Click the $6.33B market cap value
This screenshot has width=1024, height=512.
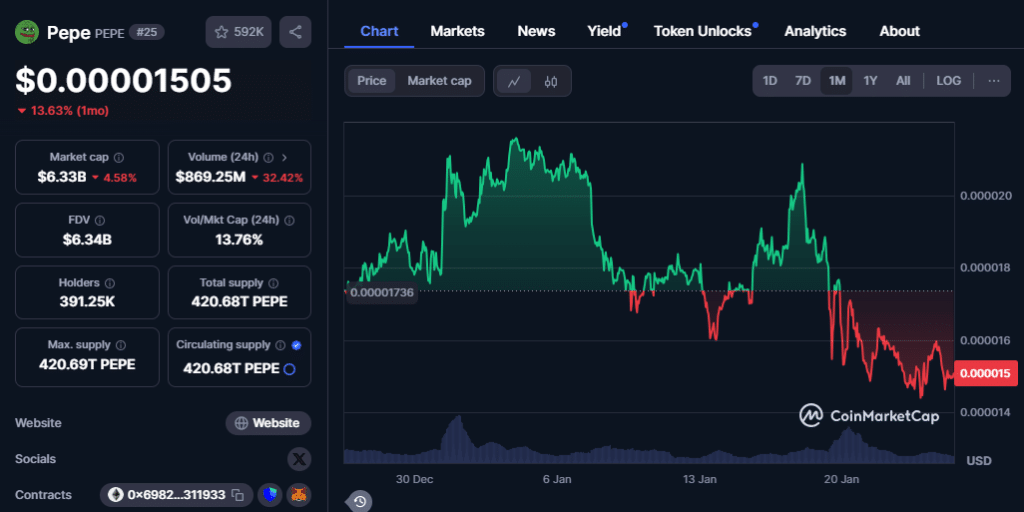tap(62, 177)
